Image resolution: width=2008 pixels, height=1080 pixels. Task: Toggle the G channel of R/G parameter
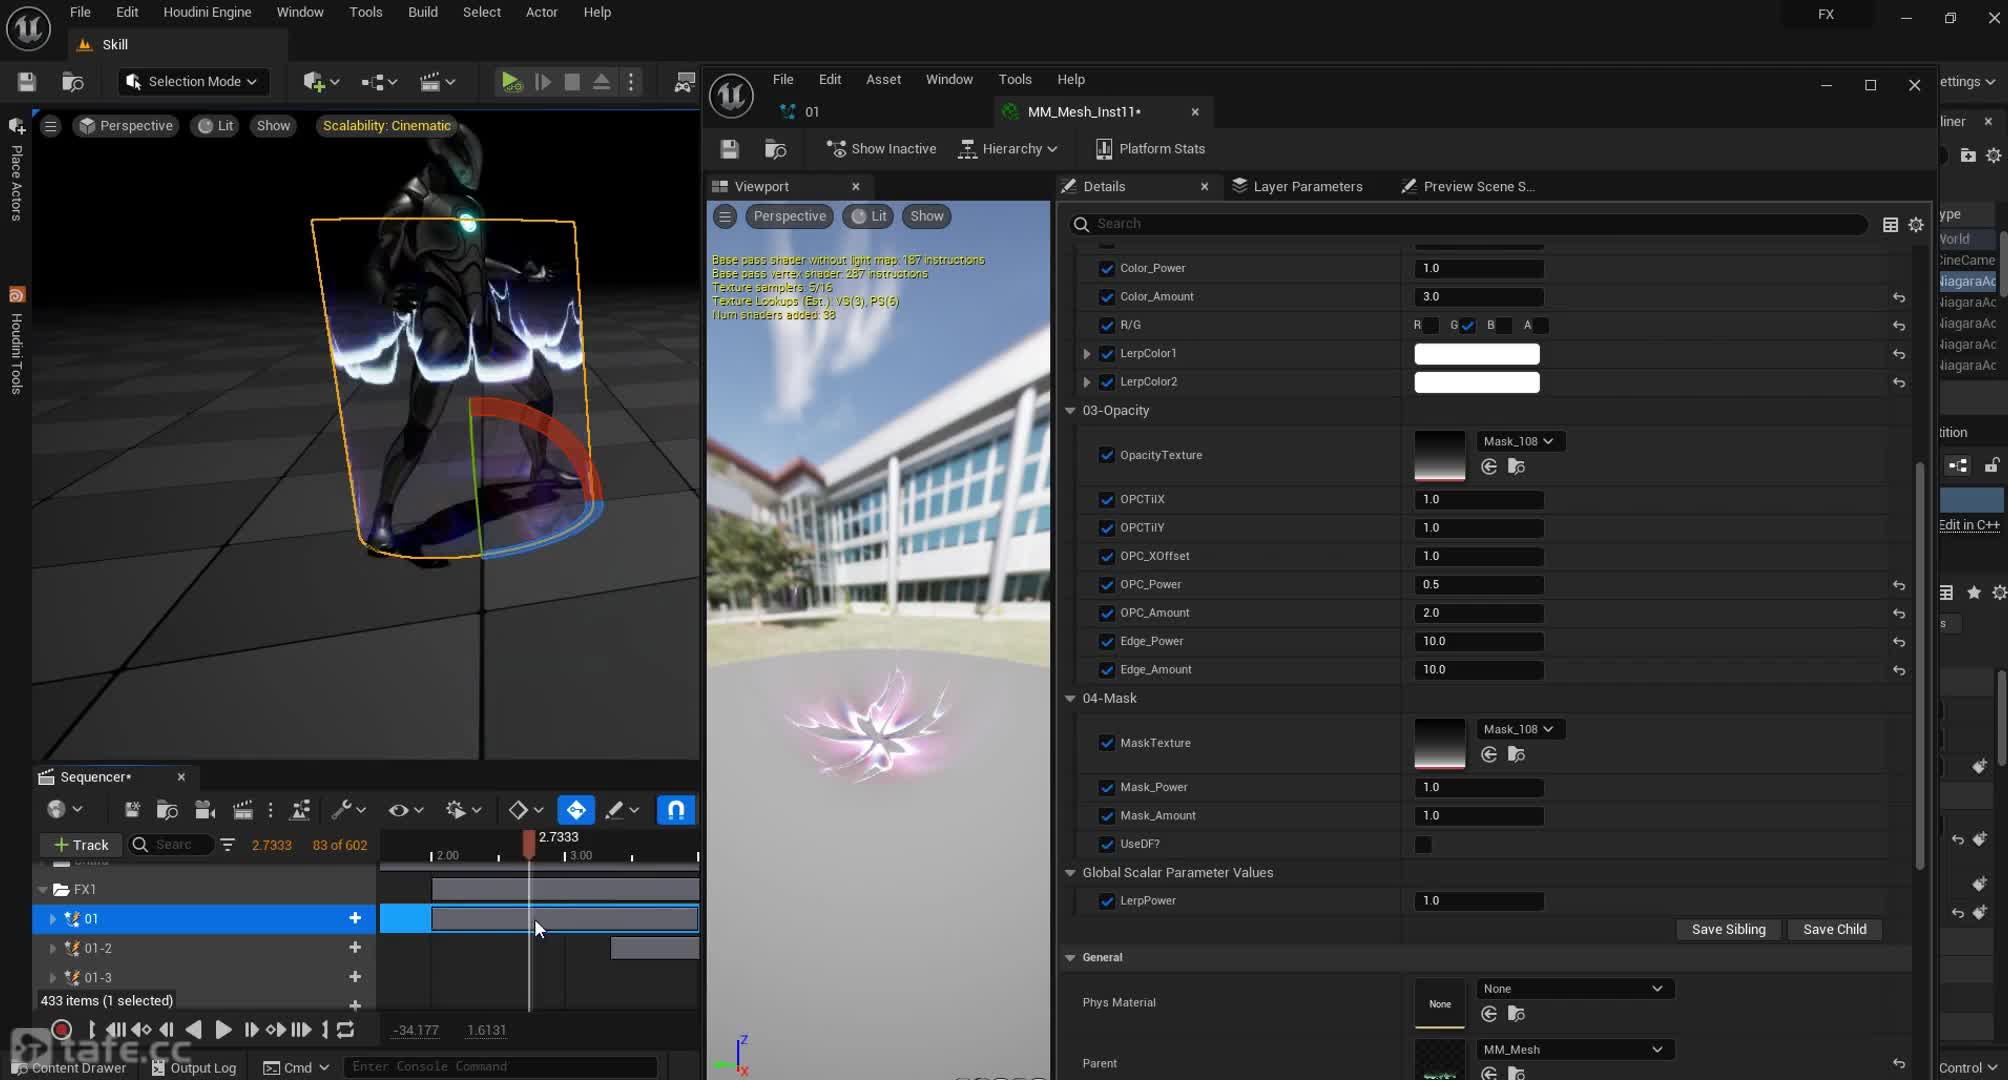[x=1467, y=326]
